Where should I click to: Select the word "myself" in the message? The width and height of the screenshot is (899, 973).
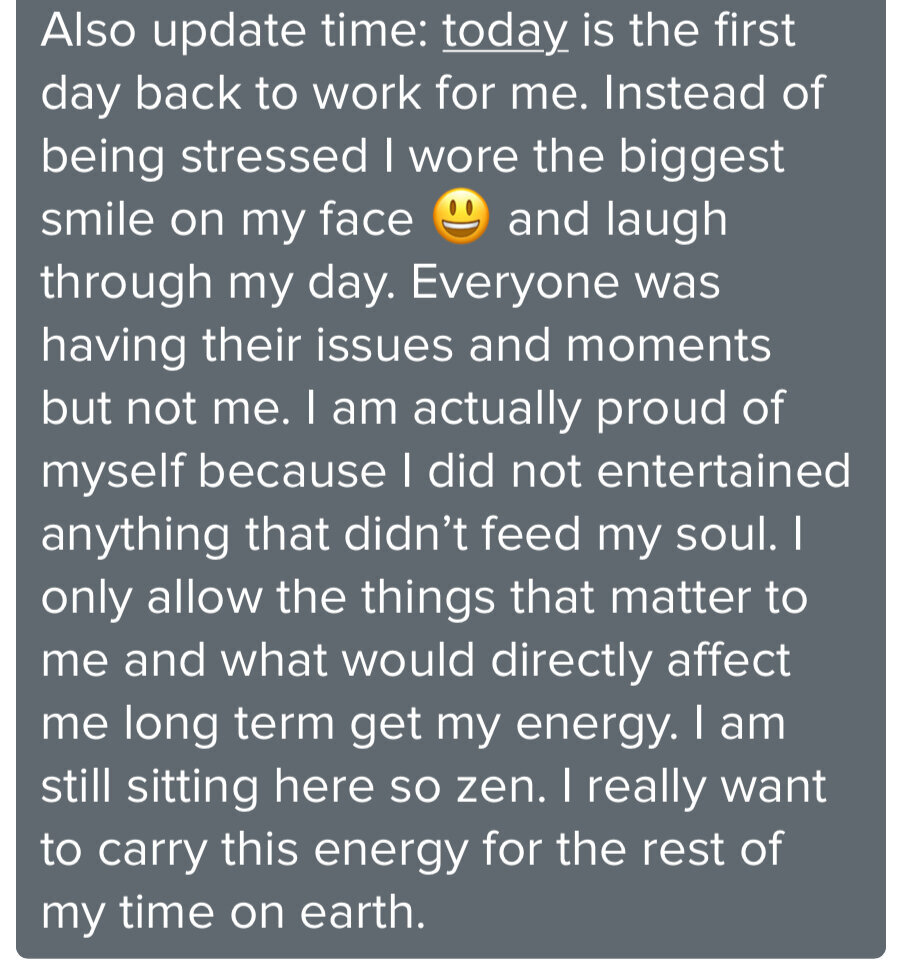pyautogui.click(x=114, y=473)
